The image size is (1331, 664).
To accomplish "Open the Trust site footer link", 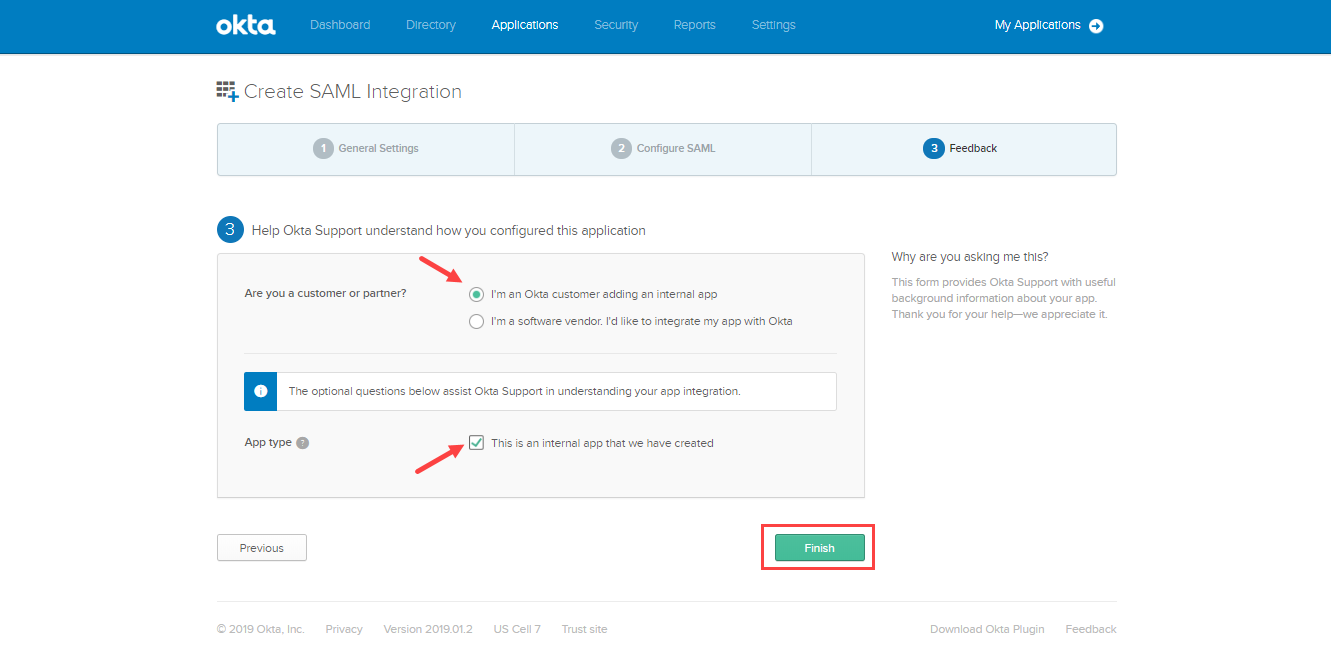I will pos(584,629).
